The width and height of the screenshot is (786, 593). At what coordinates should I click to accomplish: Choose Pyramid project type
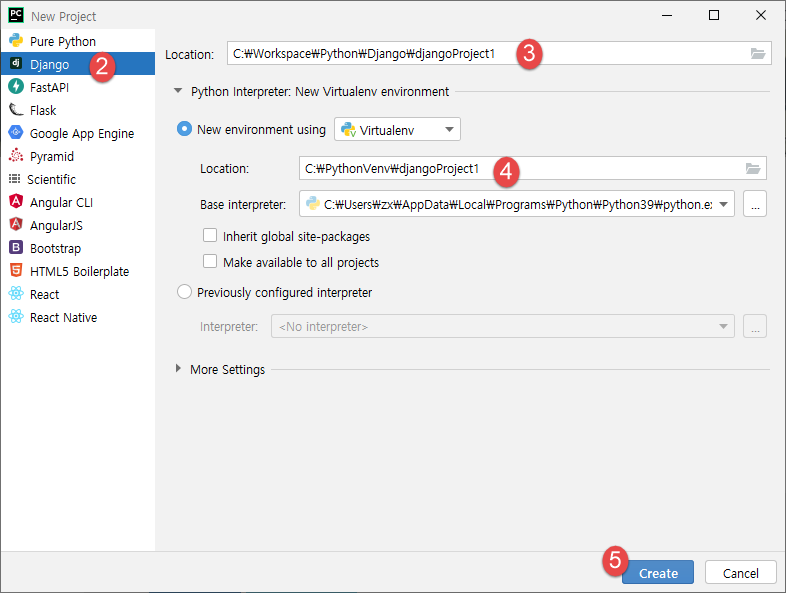tap(78, 156)
